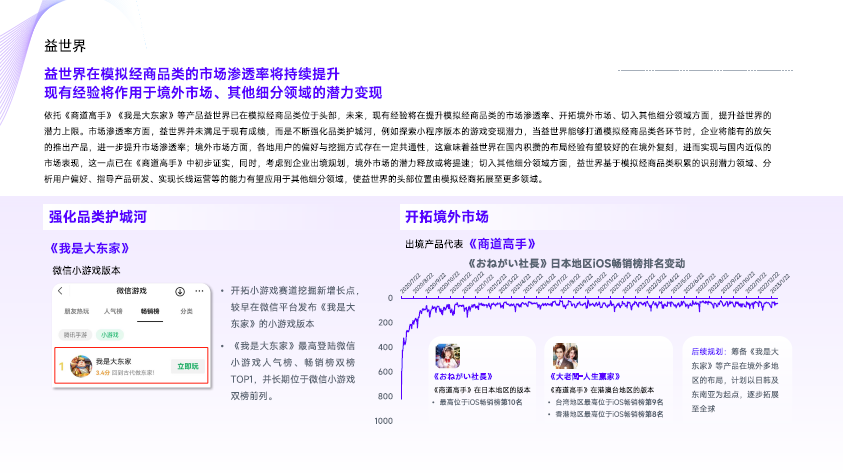
Task: Click the 3.4分 rating text
Action: coord(103,372)
